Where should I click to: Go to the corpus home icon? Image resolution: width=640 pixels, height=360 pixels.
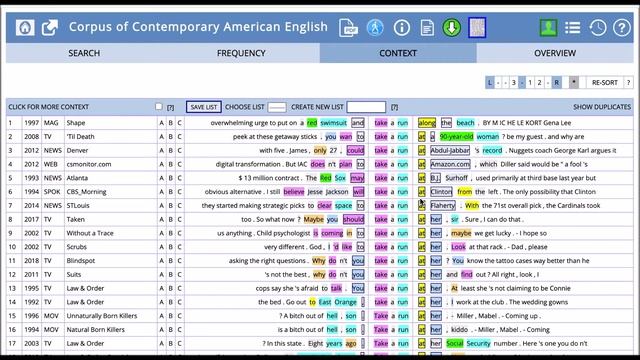[25, 28]
